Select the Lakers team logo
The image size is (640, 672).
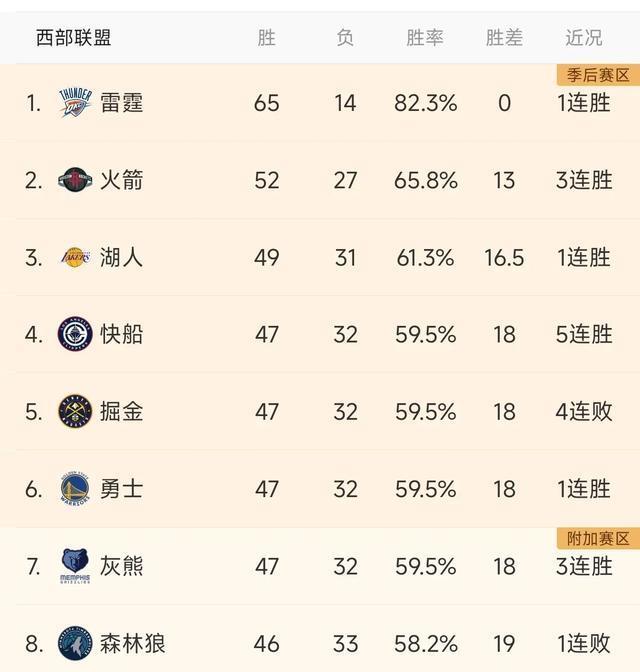click(75, 257)
